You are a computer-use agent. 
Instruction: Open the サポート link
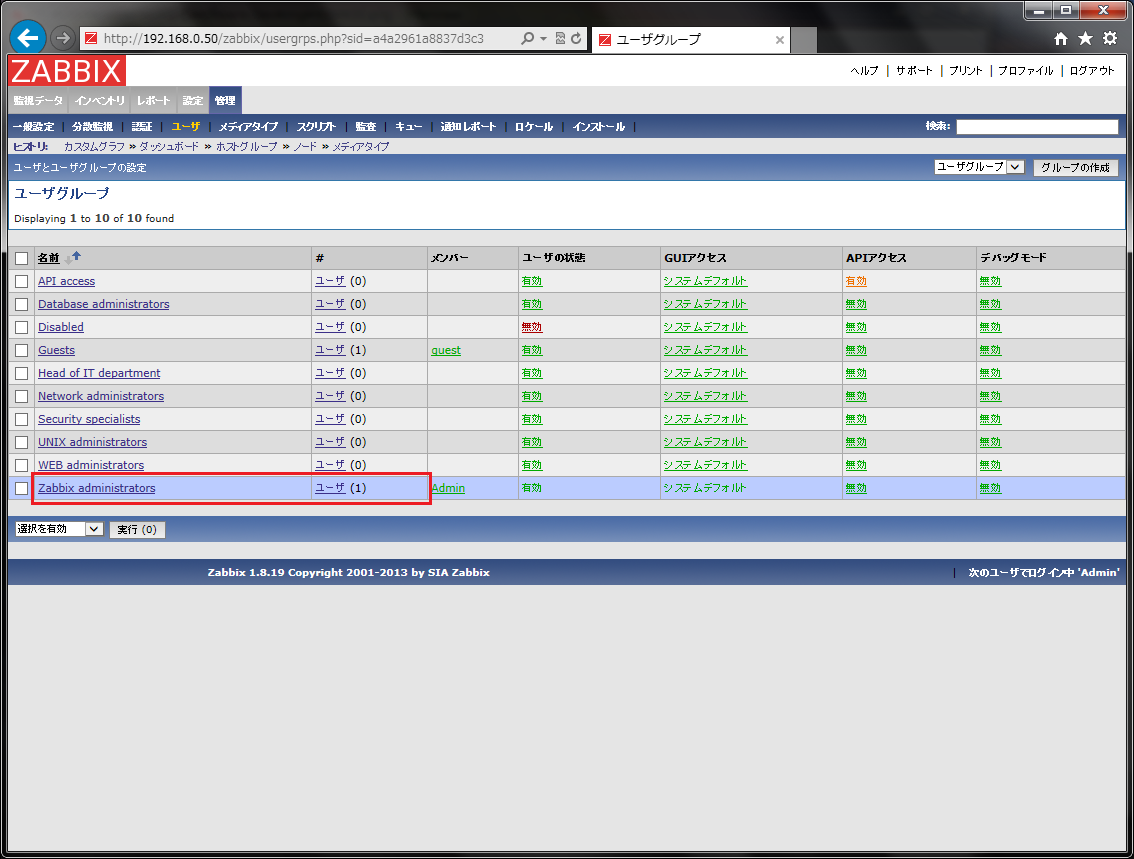tap(914, 70)
